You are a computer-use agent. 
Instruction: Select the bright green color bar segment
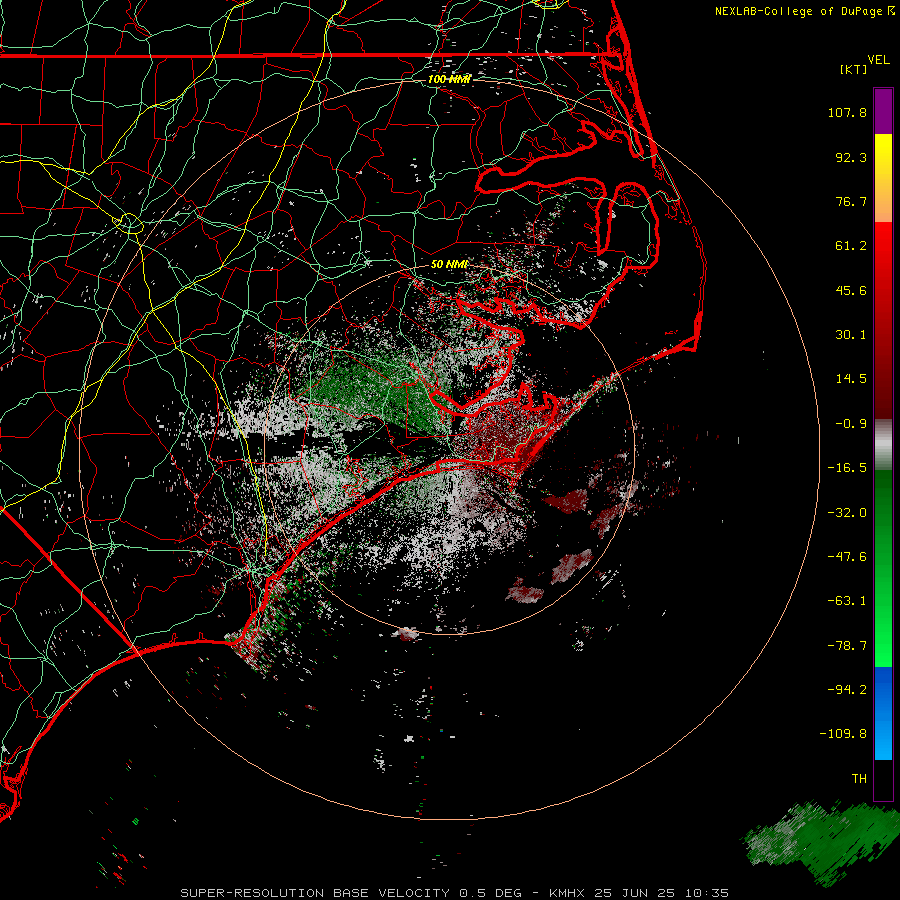pyautogui.click(x=883, y=643)
